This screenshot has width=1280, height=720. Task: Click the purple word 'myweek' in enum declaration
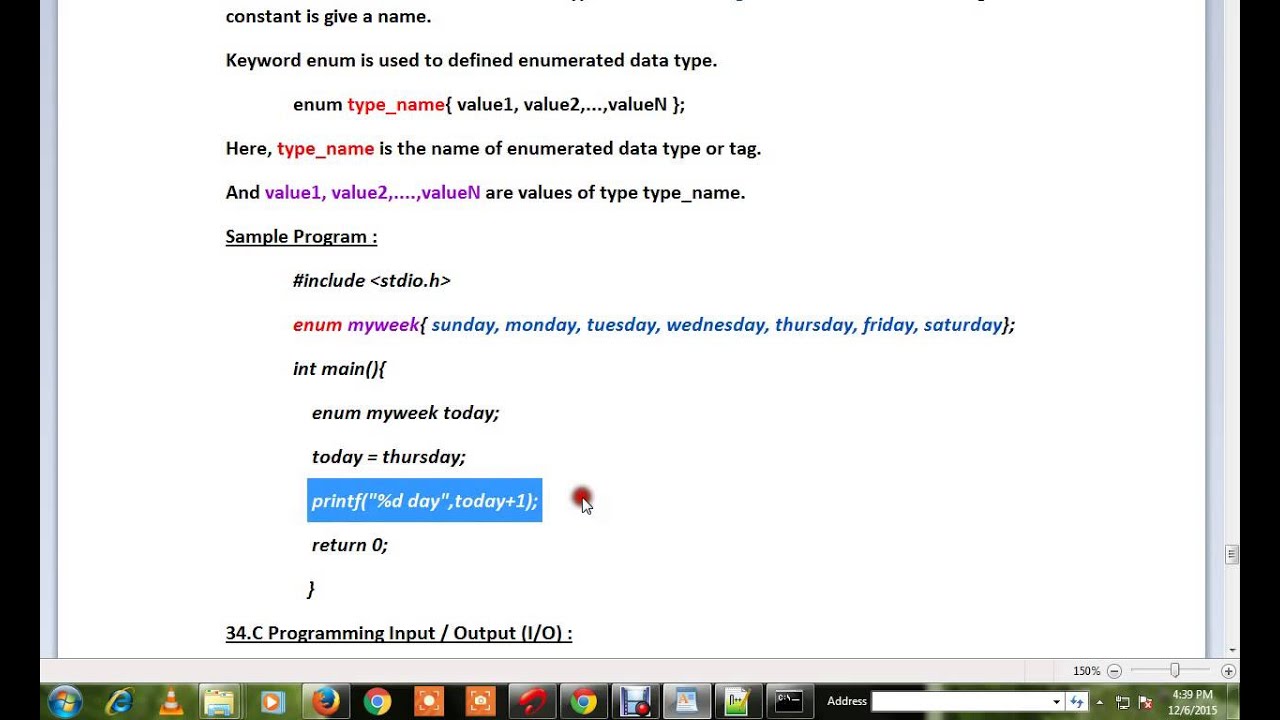[x=383, y=325]
